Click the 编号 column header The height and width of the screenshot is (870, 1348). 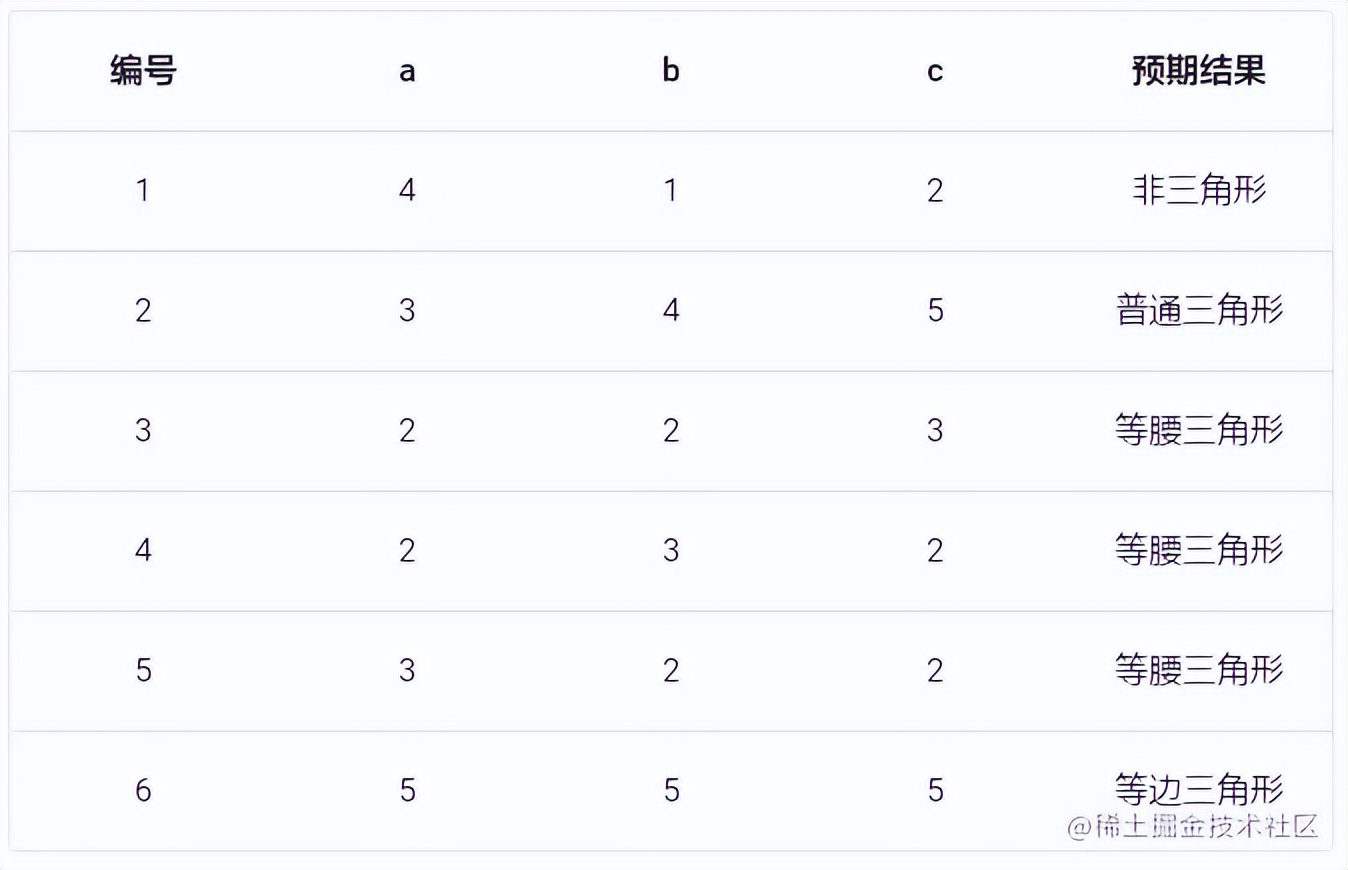click(x=143, y=71)
